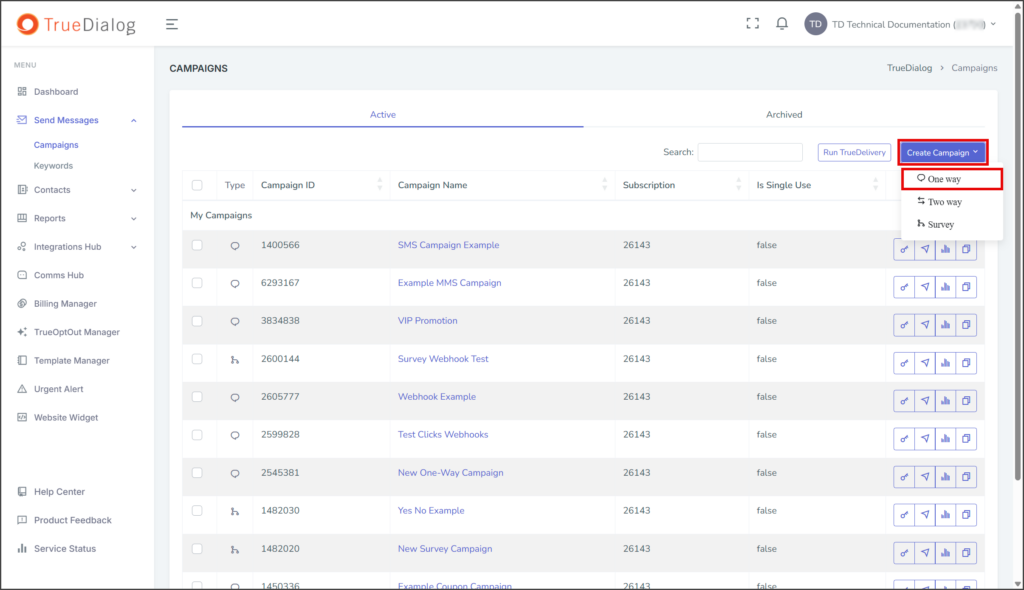Open the TD Technical Documentation account dropdown
Viewport: 1024px width, 590px height.
901,24
